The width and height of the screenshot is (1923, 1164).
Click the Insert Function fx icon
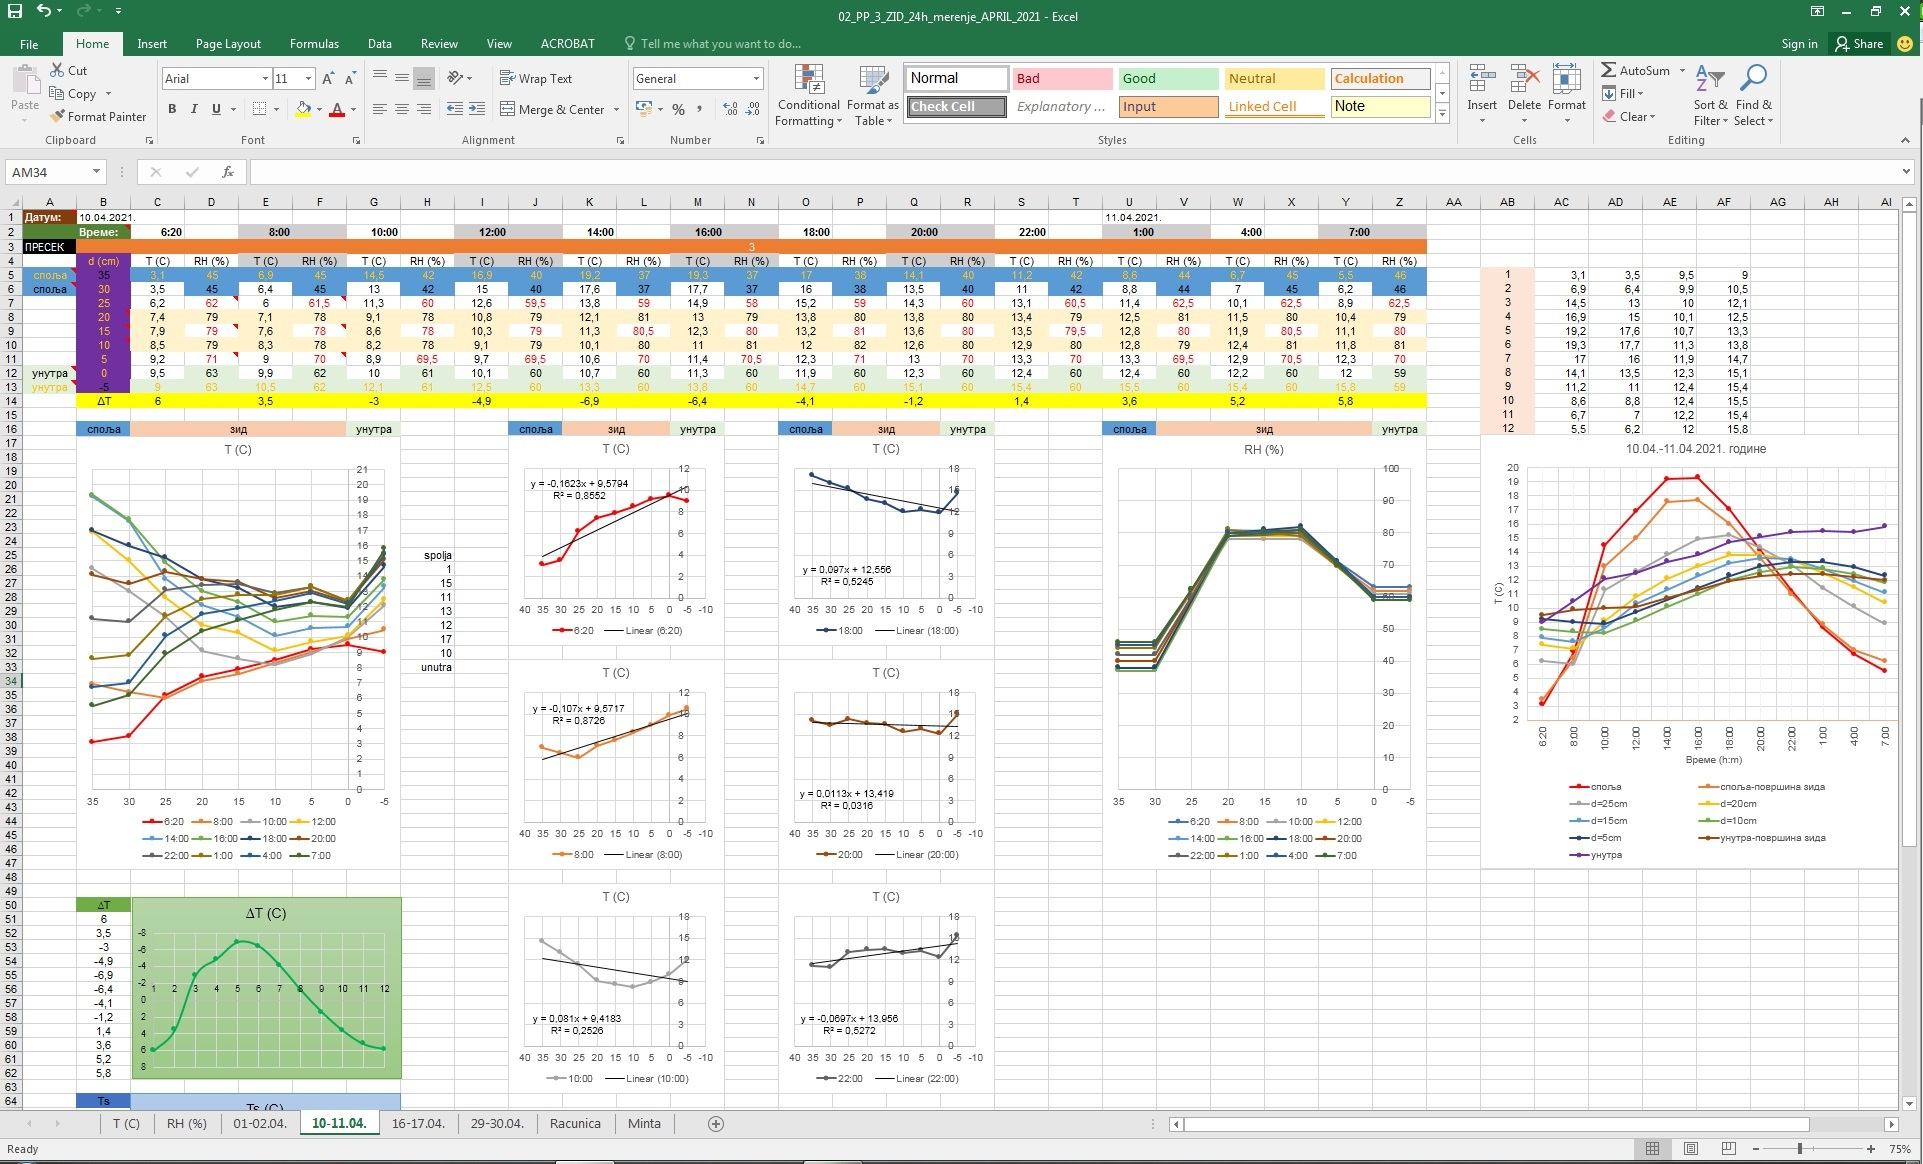coord(228,172)
